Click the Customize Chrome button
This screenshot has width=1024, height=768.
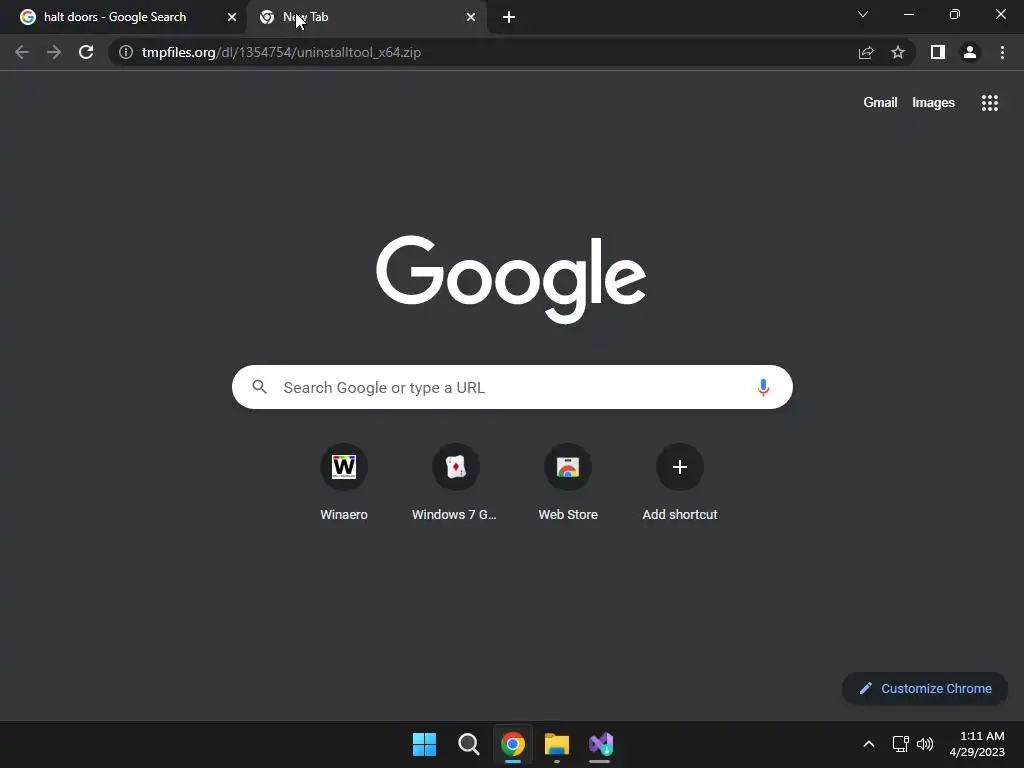click(x=925, y=688)
